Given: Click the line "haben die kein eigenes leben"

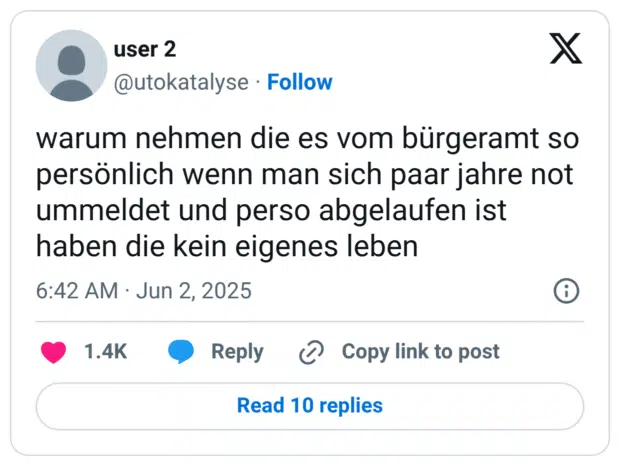Looking at the screenshot, I should click(226, 245).
